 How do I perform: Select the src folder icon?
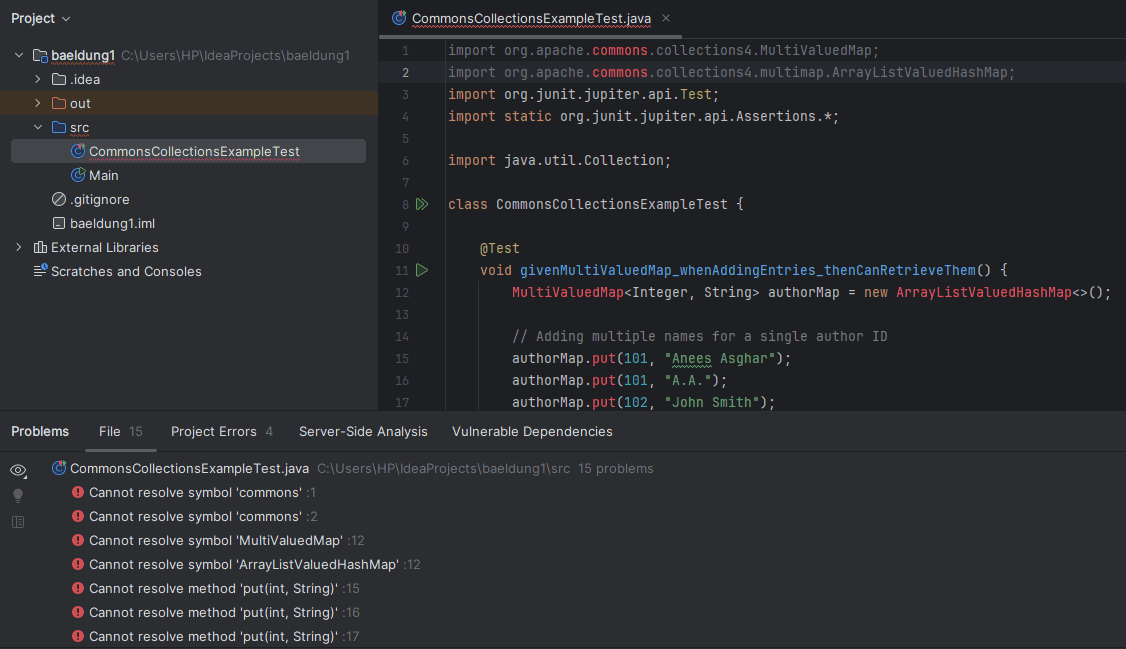pos(59,127)
